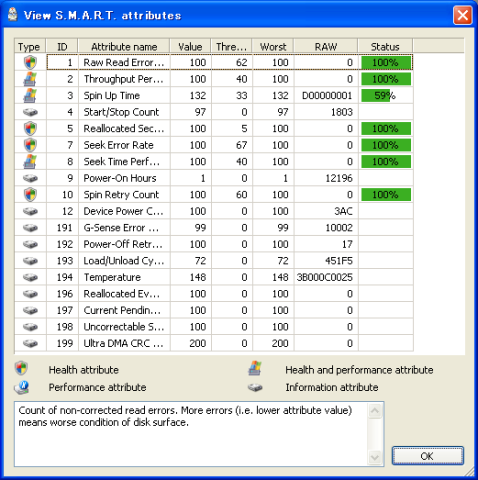The width and height of the screenshot is (478, 480).
Task: Click the description text about non-corrected read errors
Action: click(185, 416)
